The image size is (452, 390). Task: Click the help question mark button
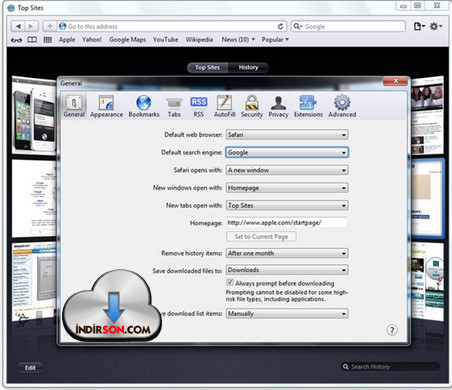pos(392,330)
